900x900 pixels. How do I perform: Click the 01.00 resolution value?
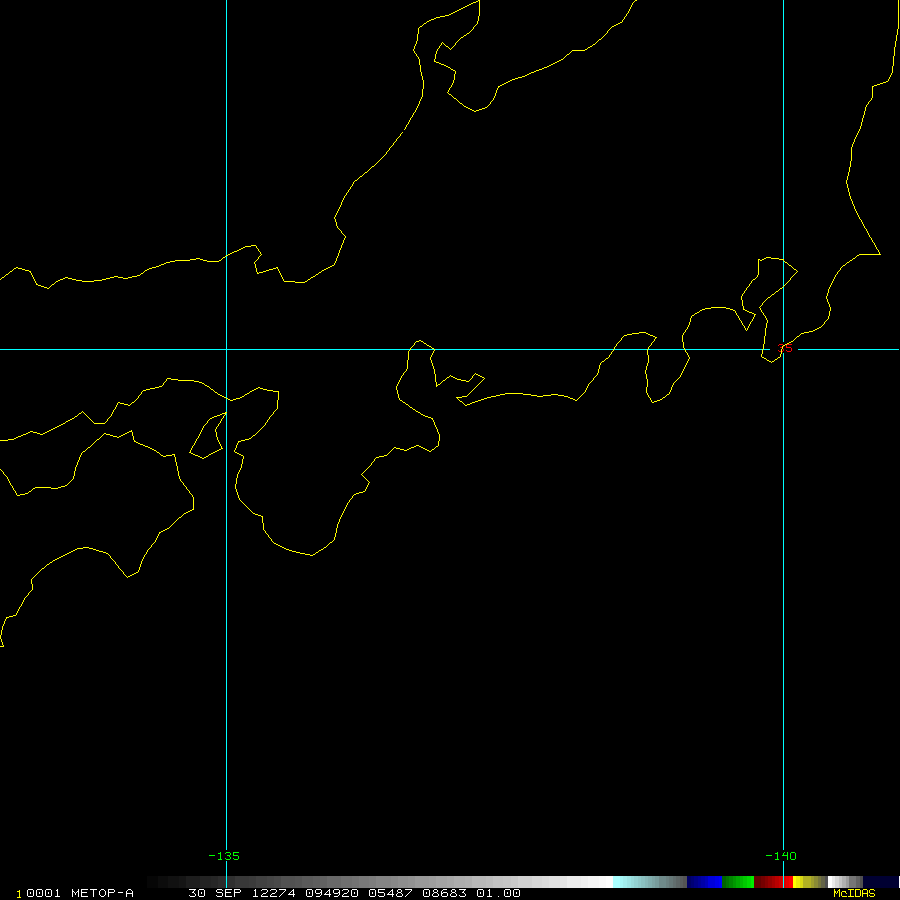(500, 893)
